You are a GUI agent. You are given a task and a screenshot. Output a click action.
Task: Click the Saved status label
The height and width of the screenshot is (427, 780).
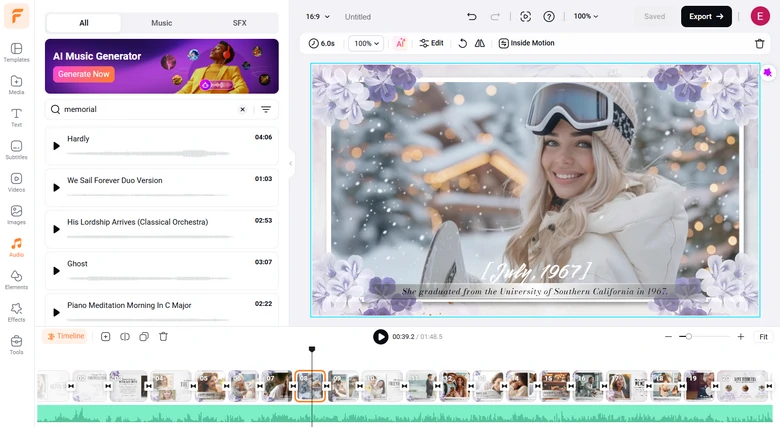(654, 16)
